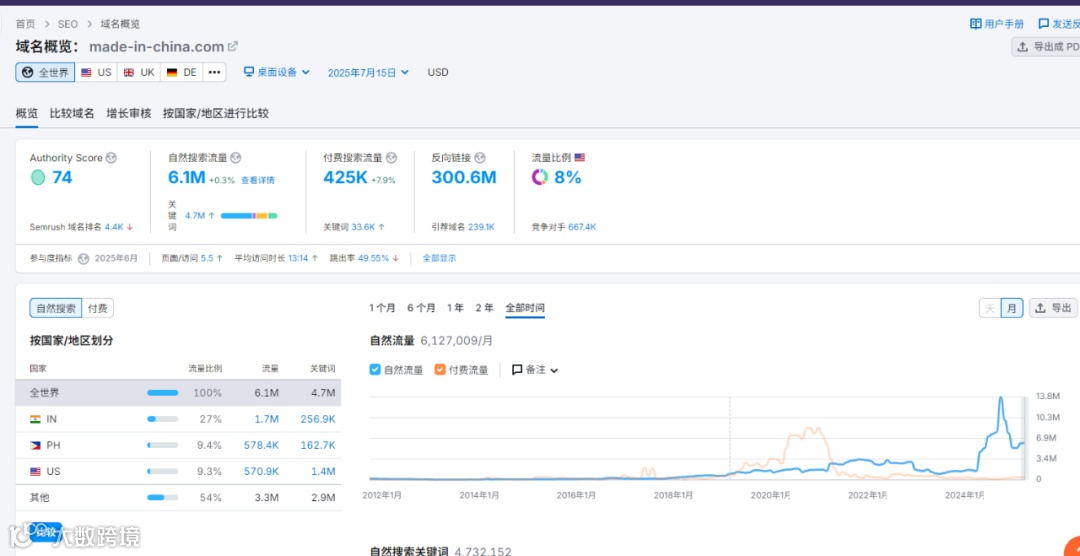Click US flag icon beside 流量比例

(579, 158)
